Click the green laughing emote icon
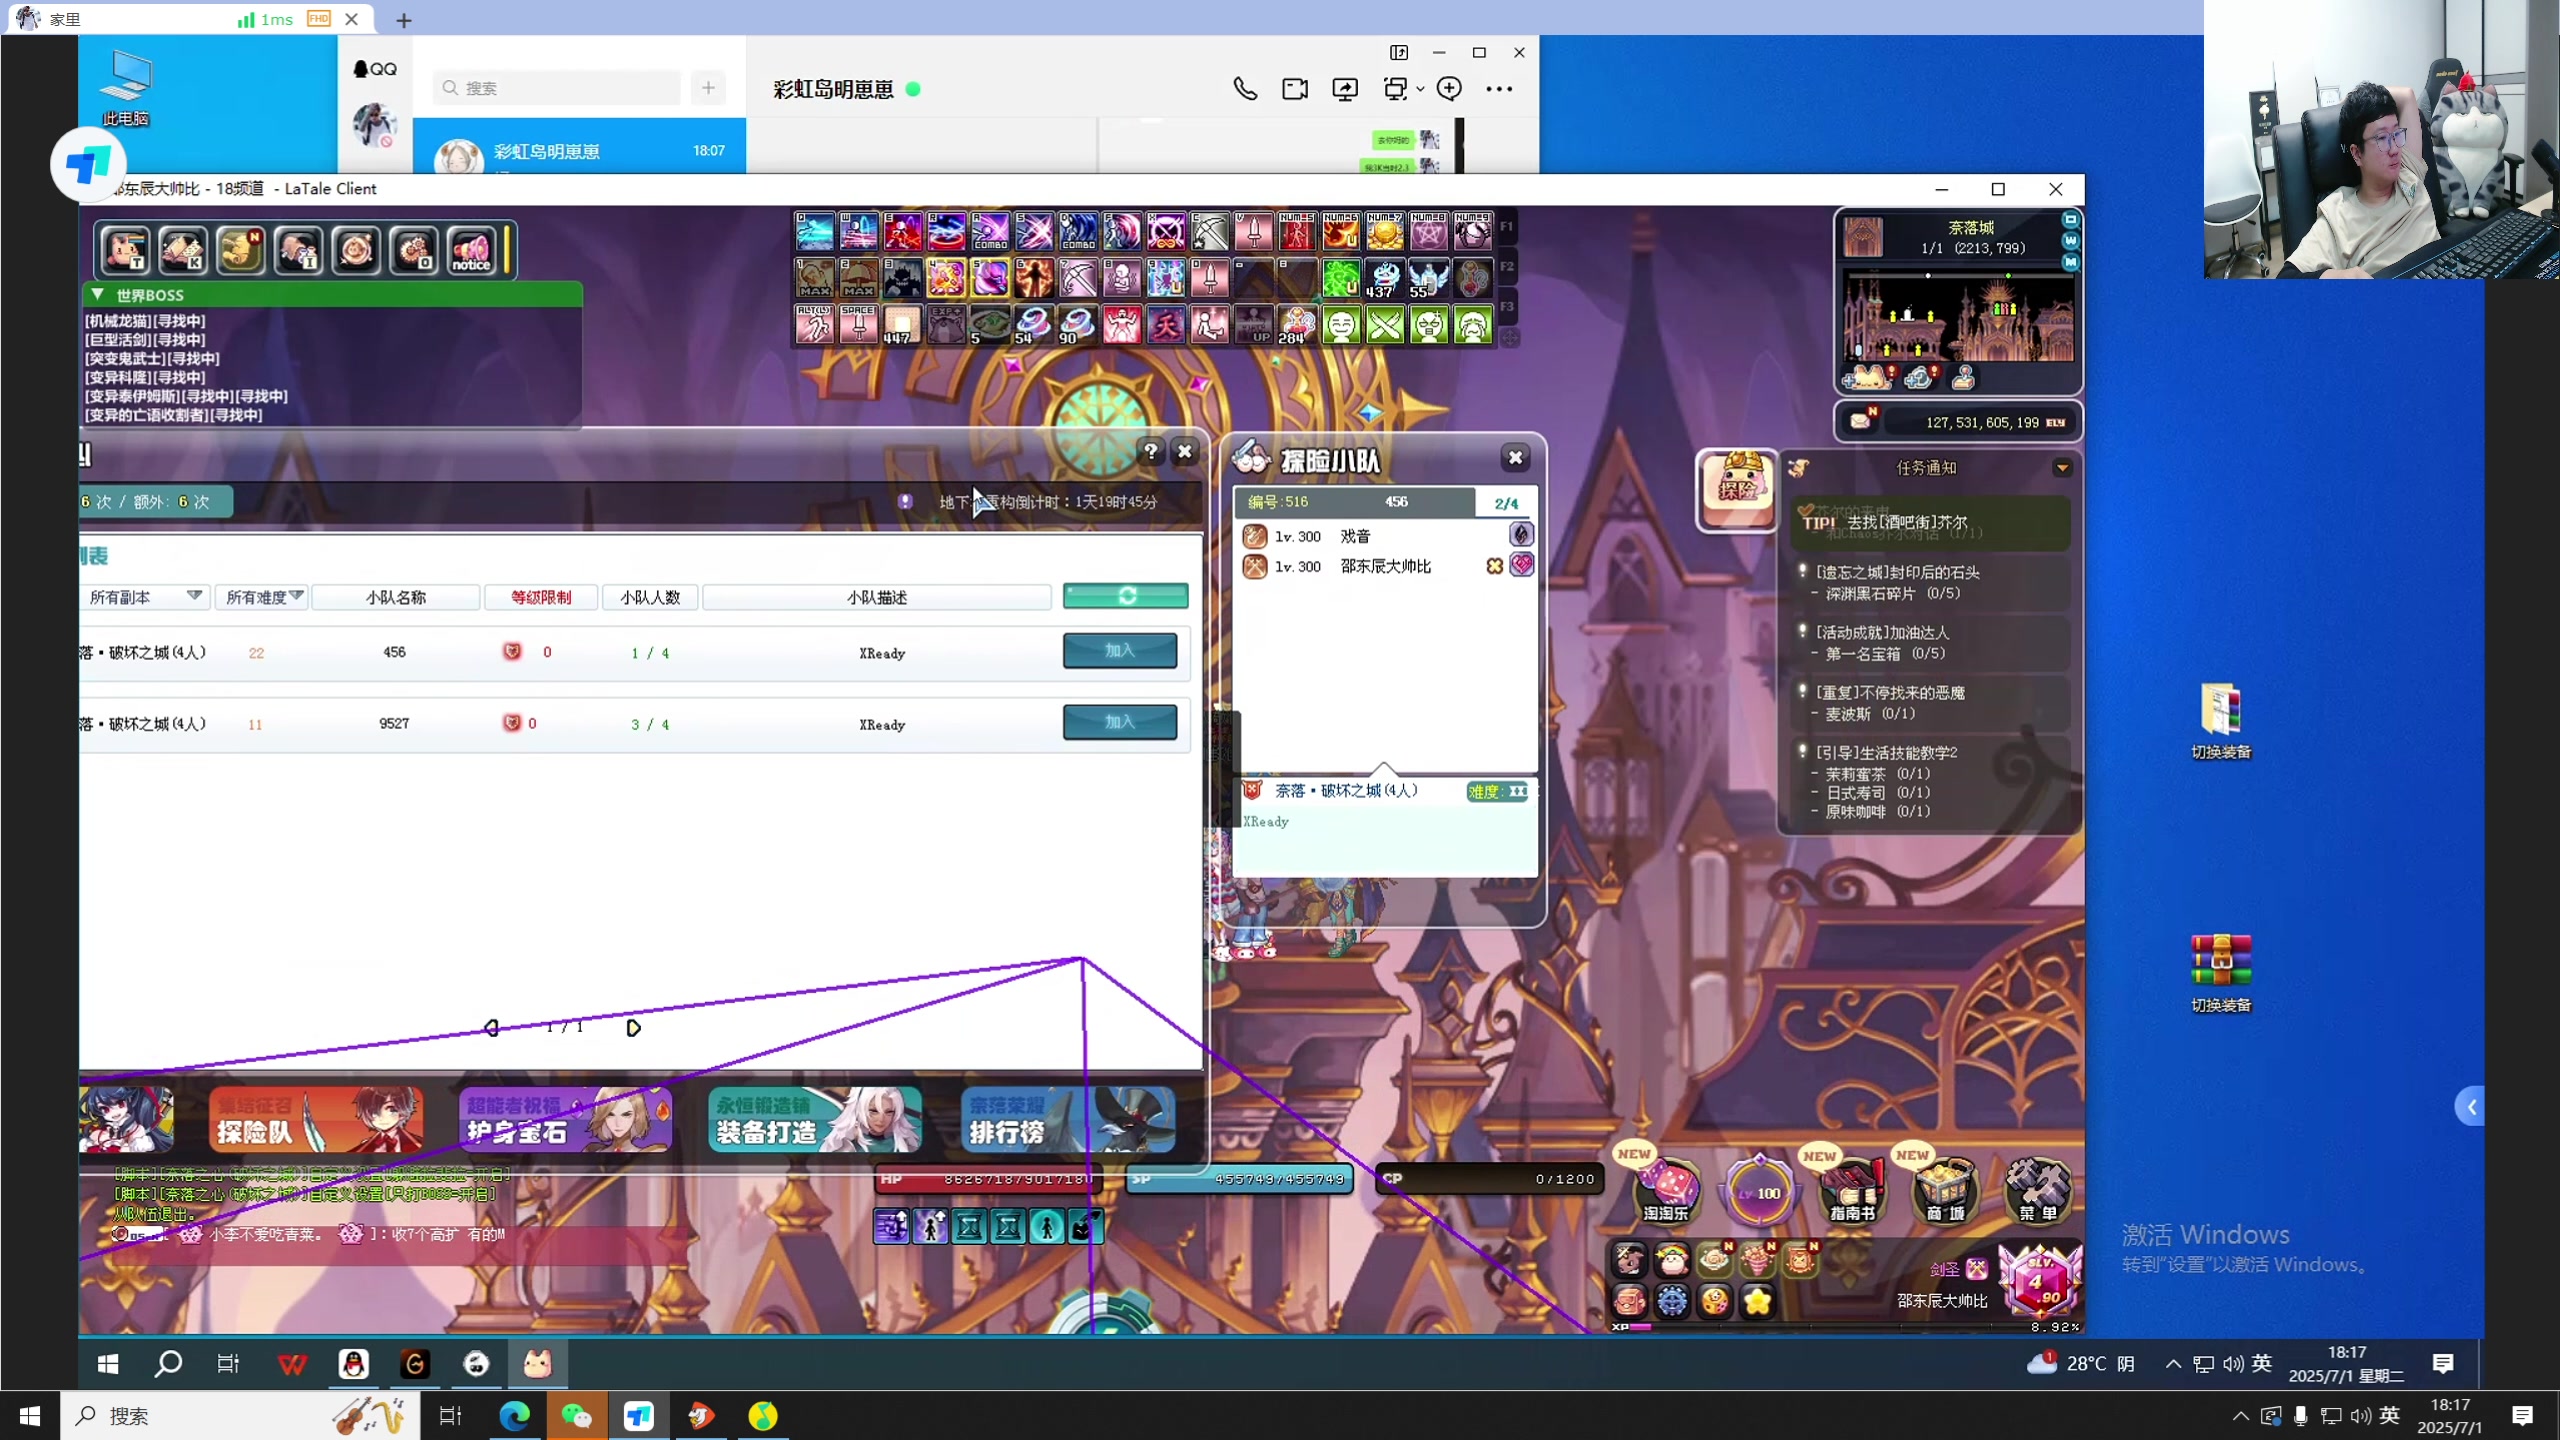The image size is (2560, 1440). point(1341,325)
